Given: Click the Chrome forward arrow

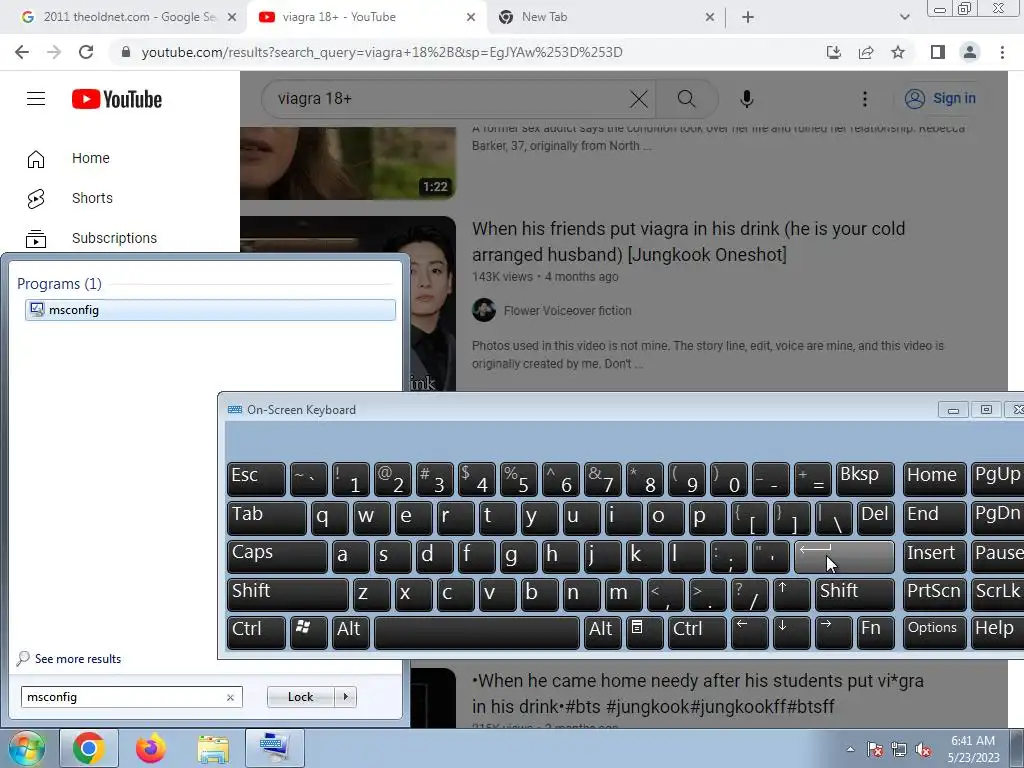Looking at the screenshot, I should (x=54, y=52).
